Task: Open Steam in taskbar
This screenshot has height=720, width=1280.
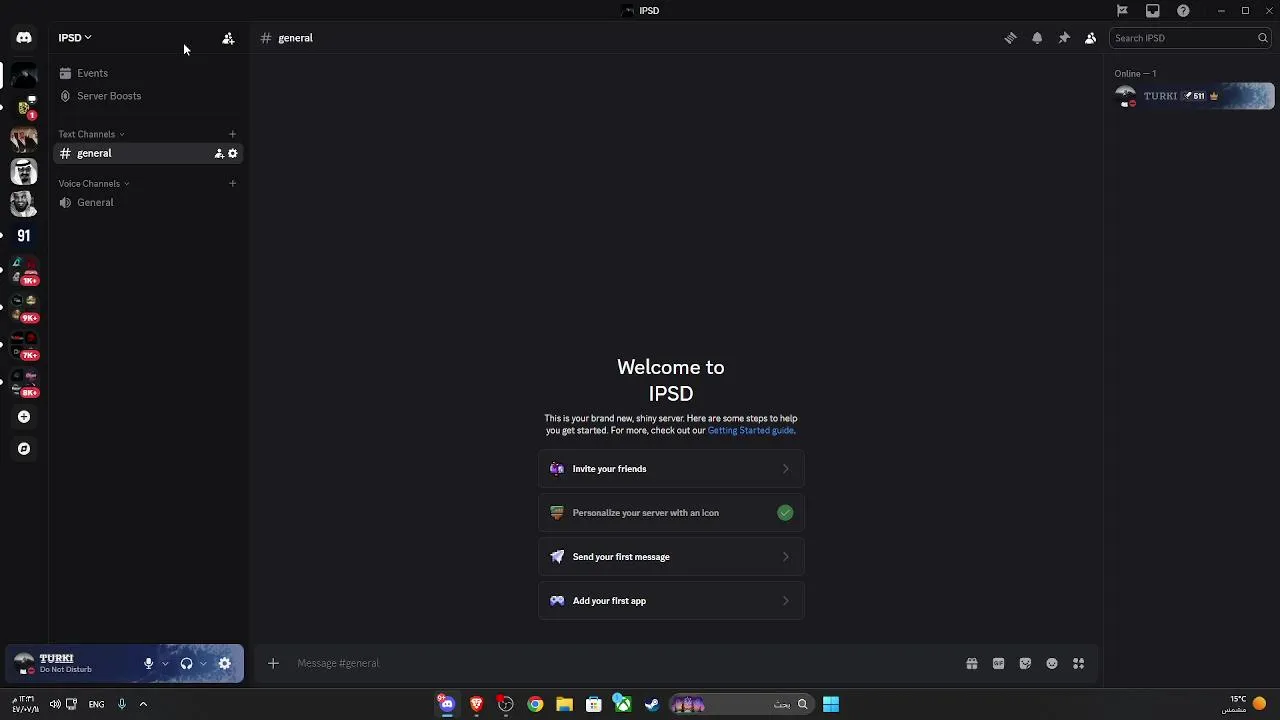Action: (652, 705)
